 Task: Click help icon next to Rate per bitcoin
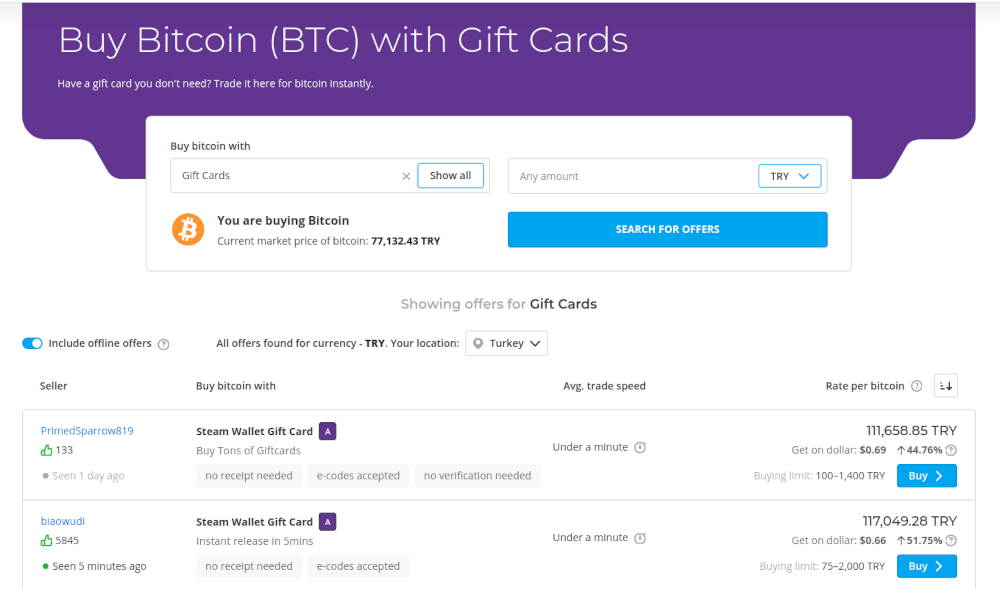[916, 386]
